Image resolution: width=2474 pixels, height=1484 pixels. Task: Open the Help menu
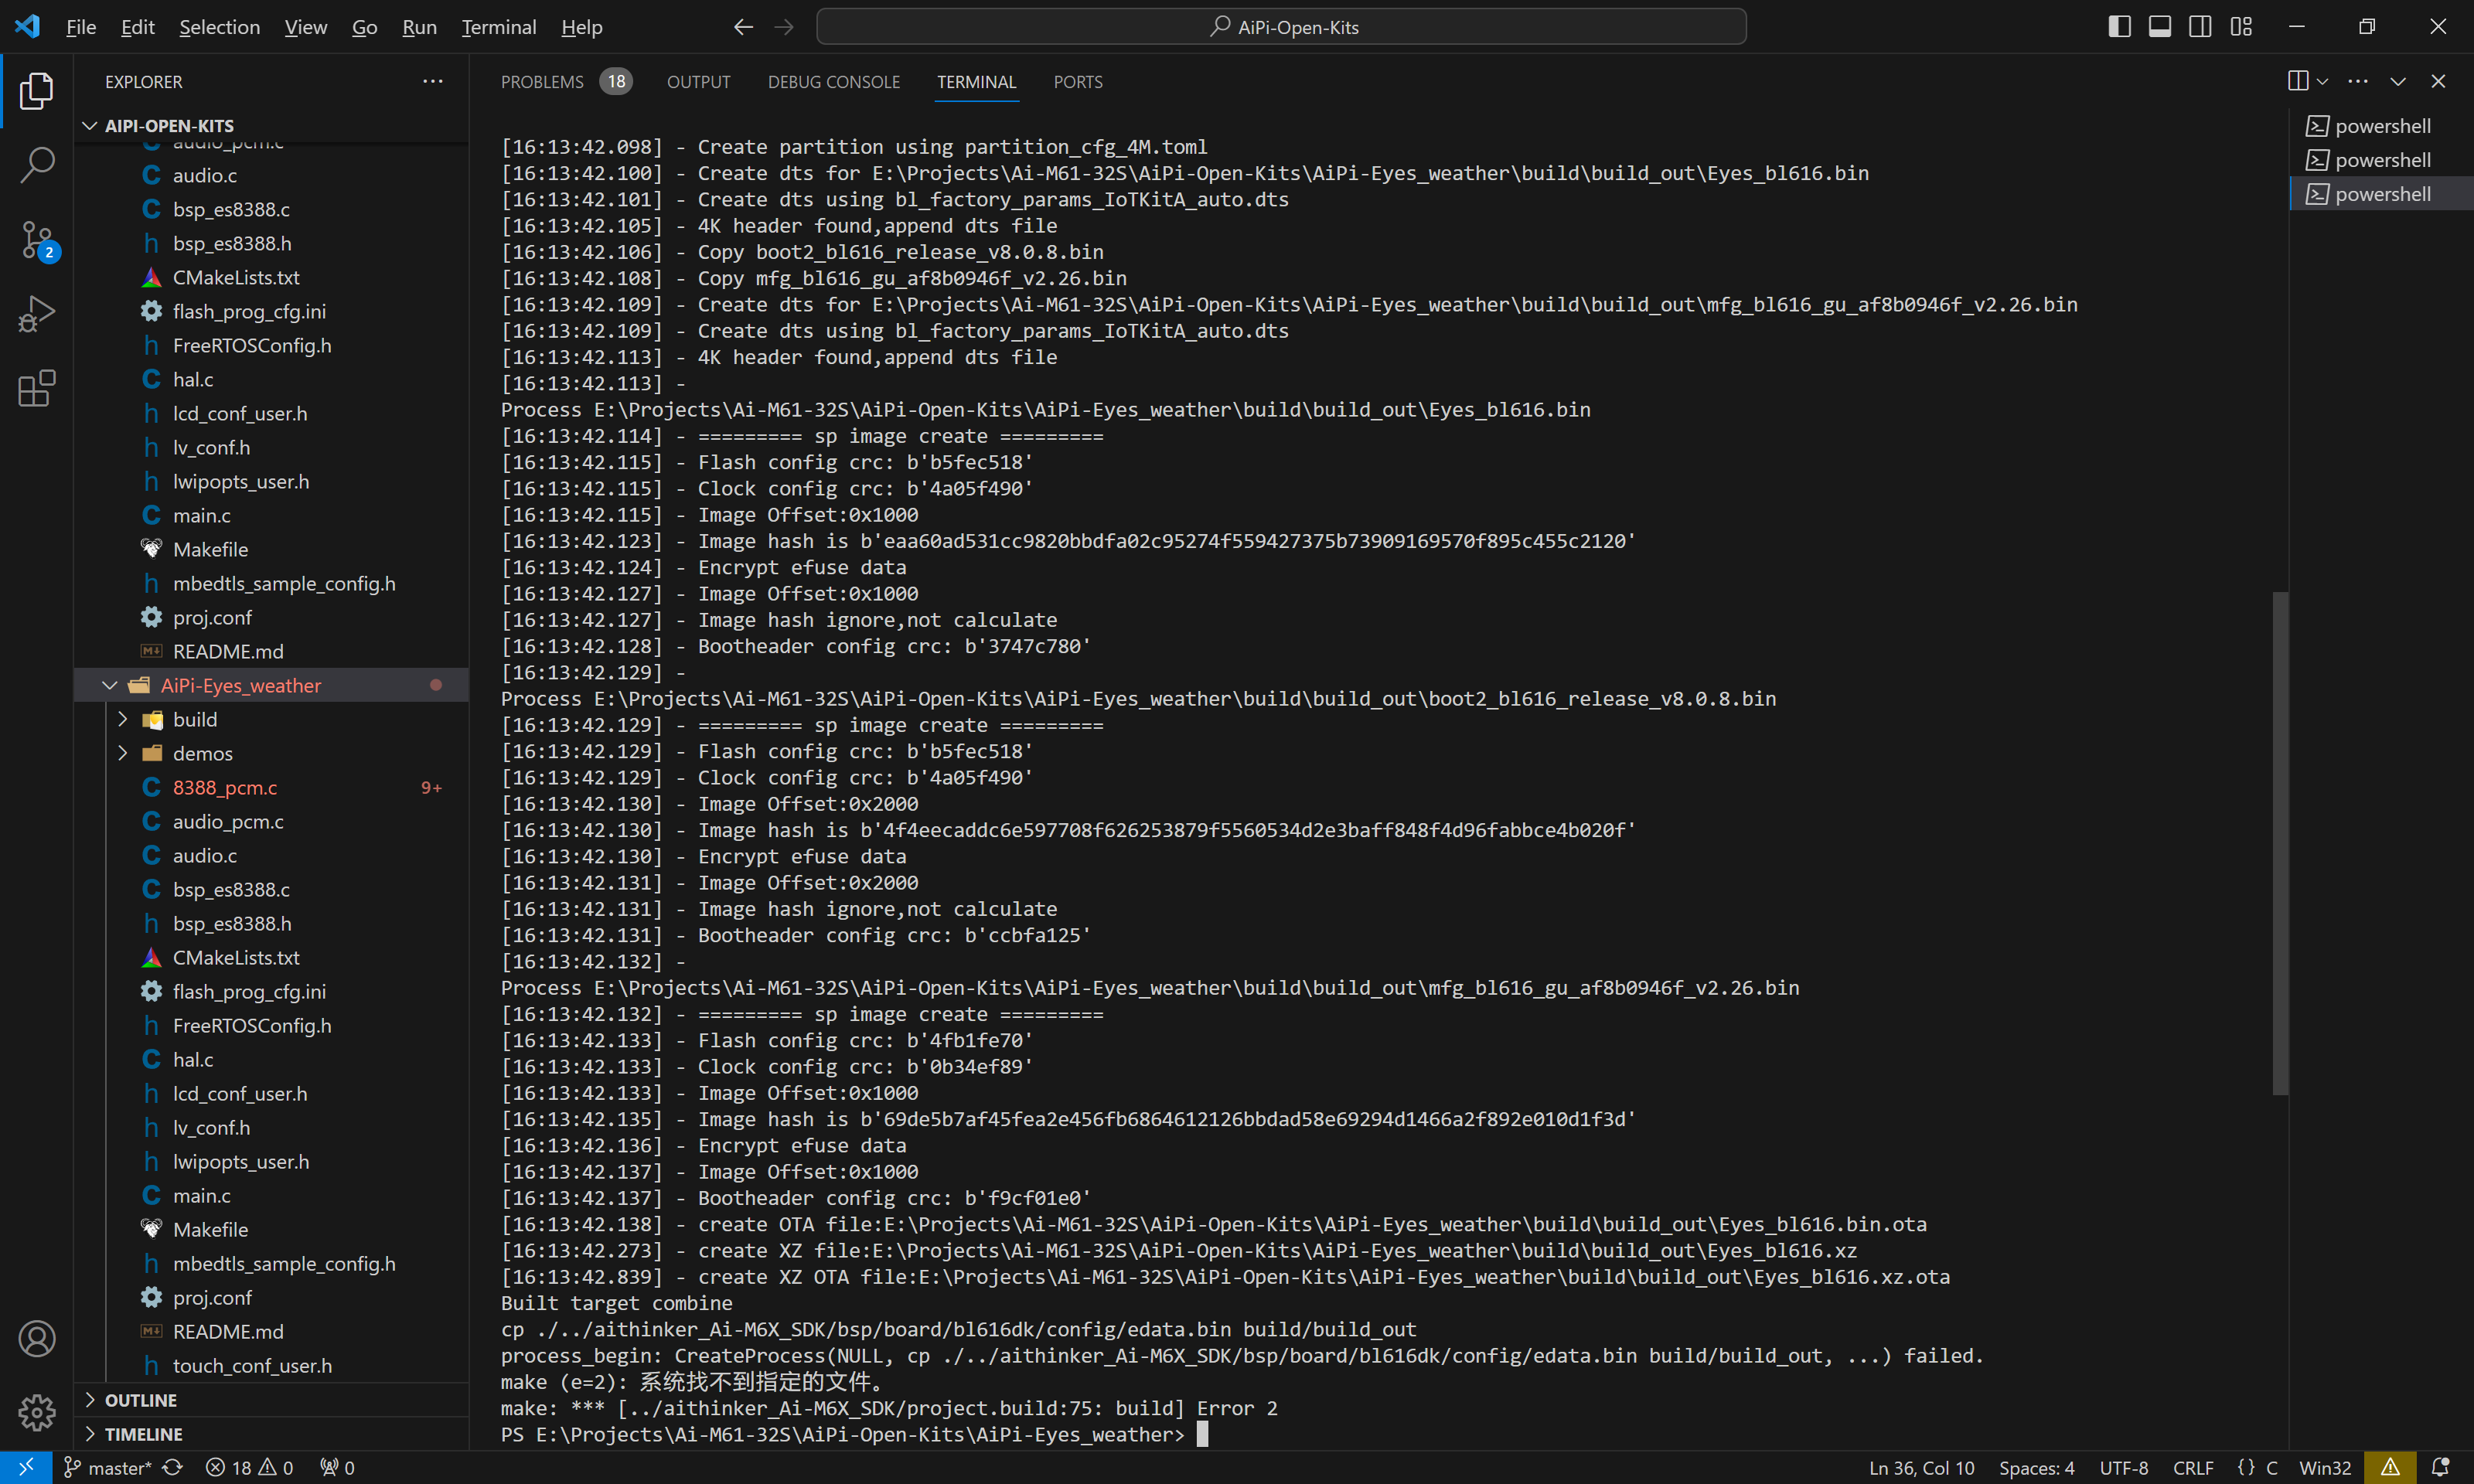coord(581,27)
